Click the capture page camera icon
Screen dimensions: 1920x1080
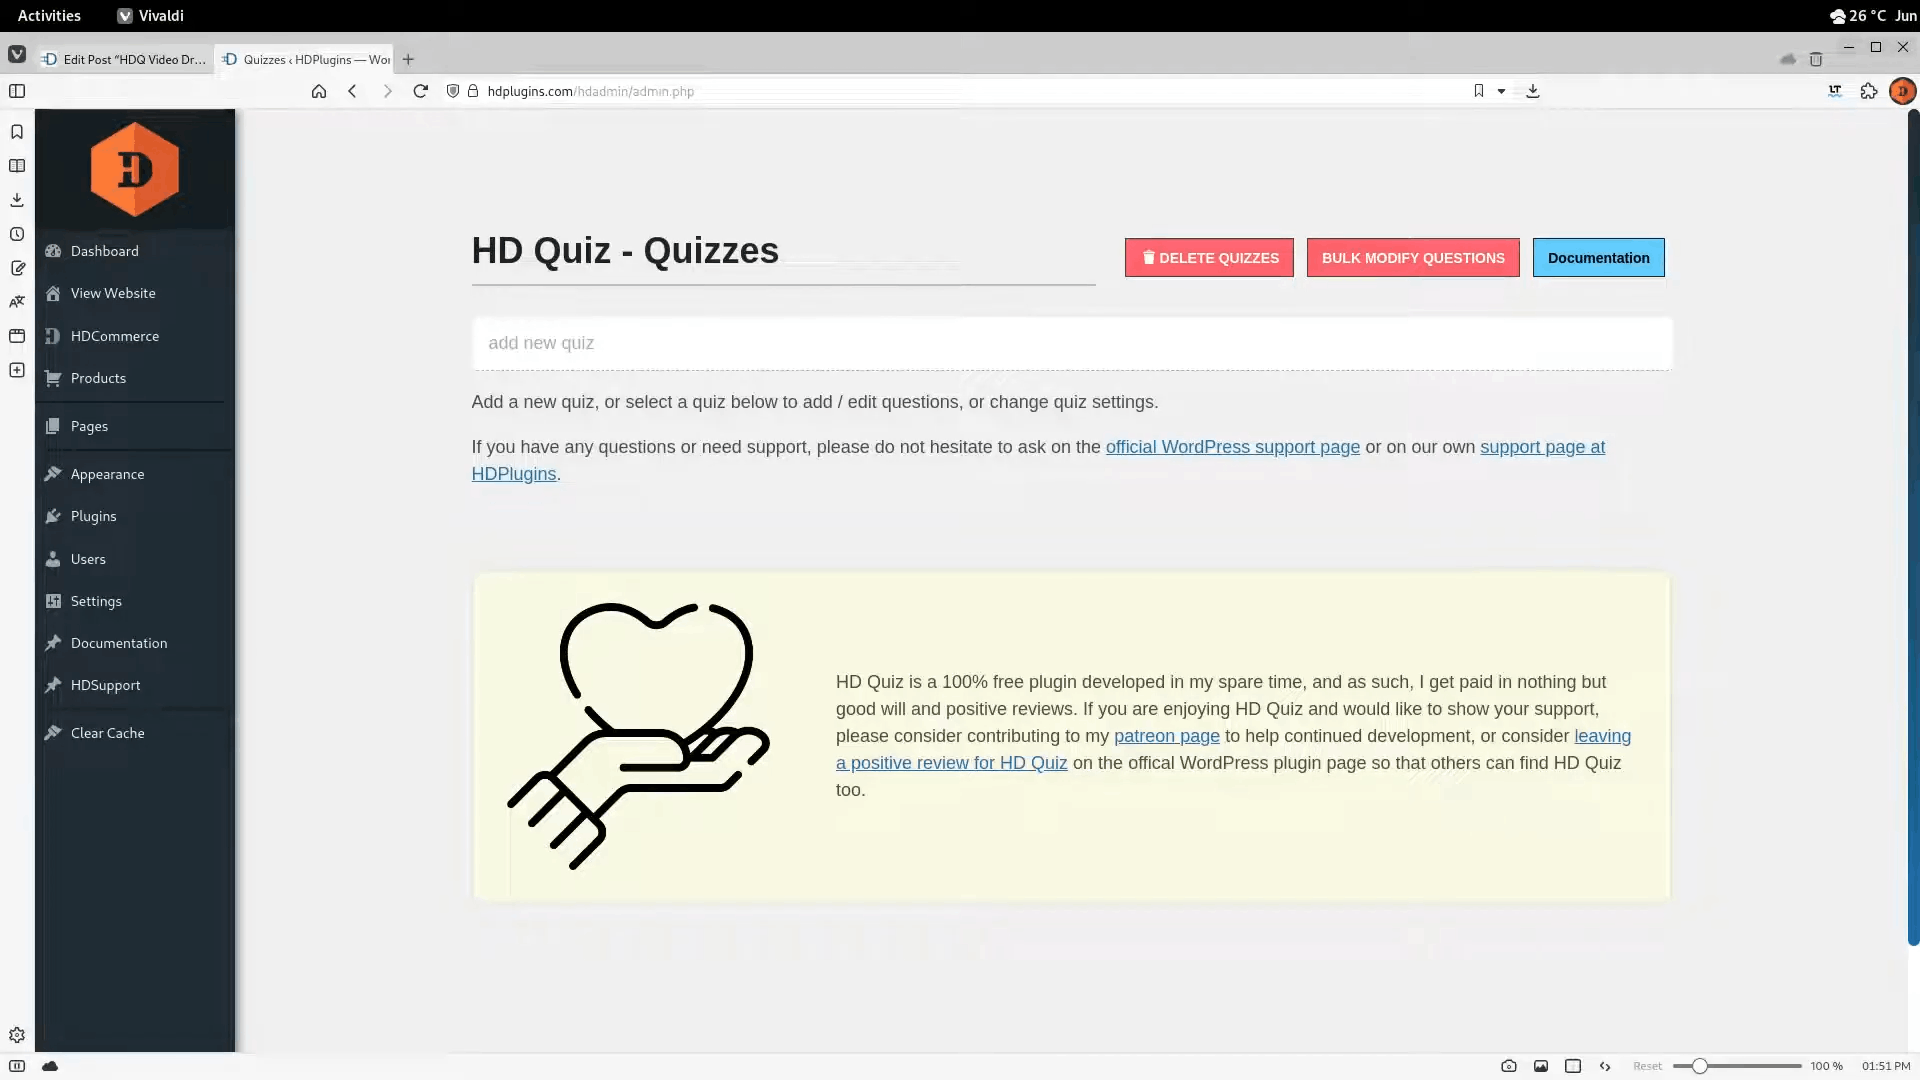[1509, 1066]
